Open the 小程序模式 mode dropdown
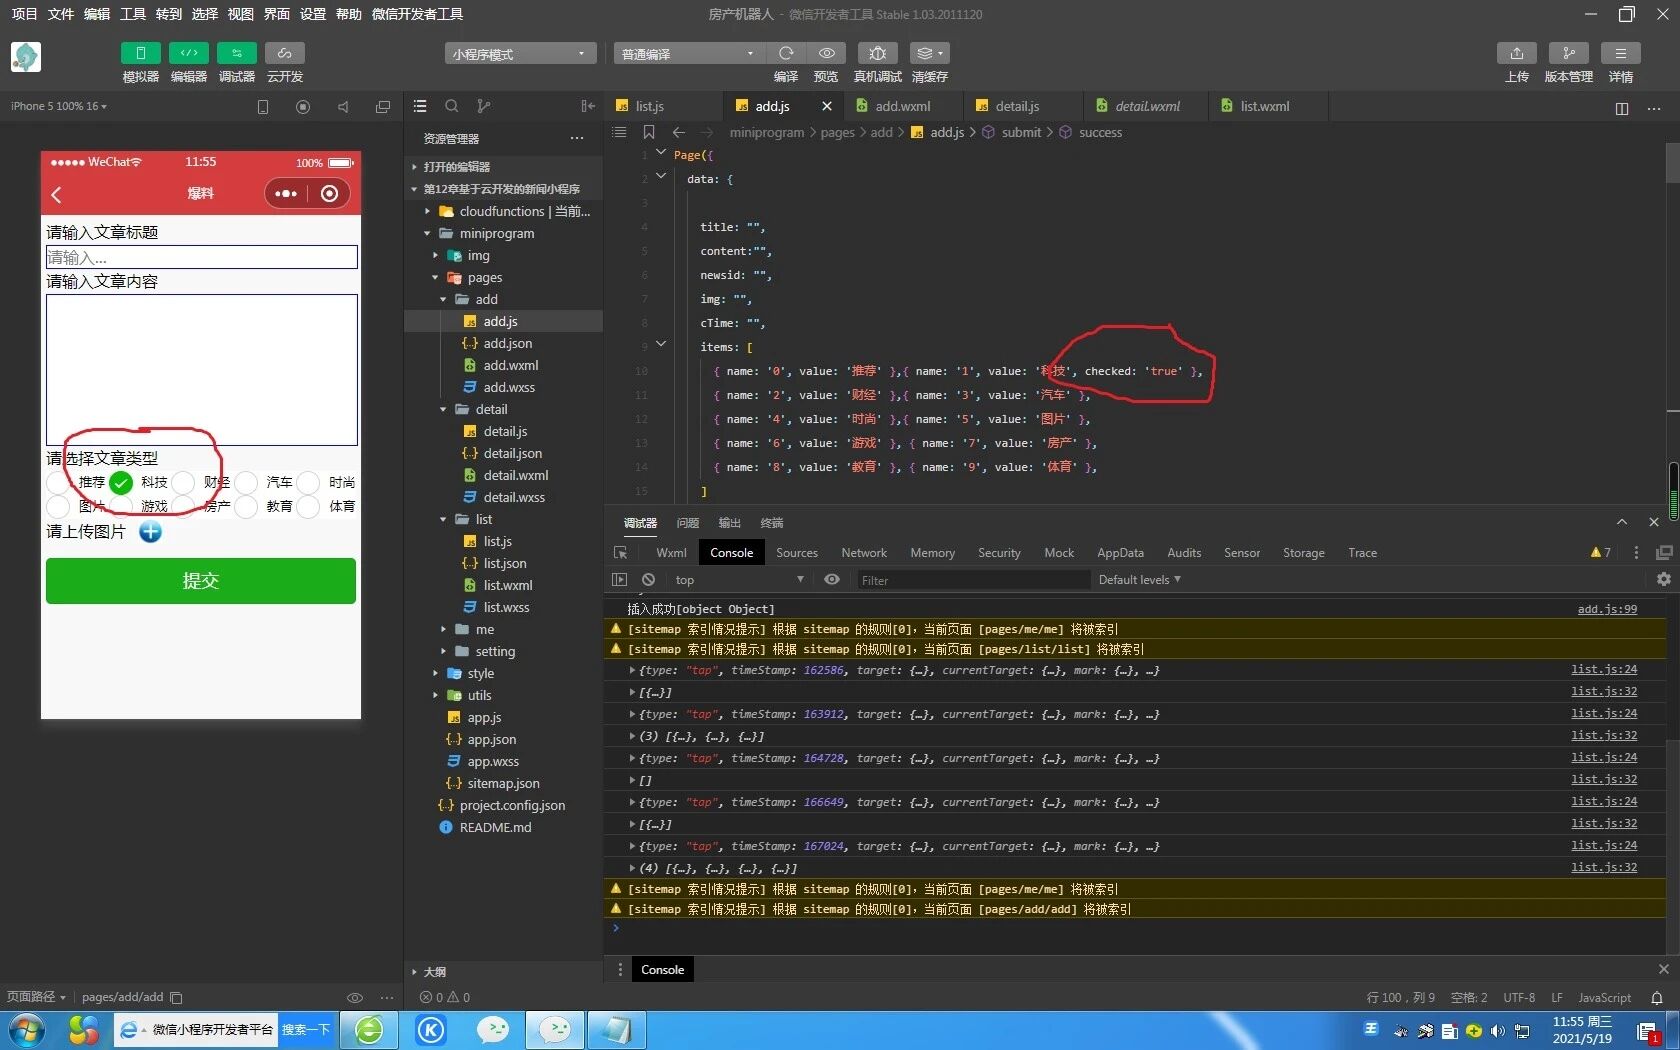Image resolution: width=1680 pixels, height=1050 pixels. click(x=520, y=54)
